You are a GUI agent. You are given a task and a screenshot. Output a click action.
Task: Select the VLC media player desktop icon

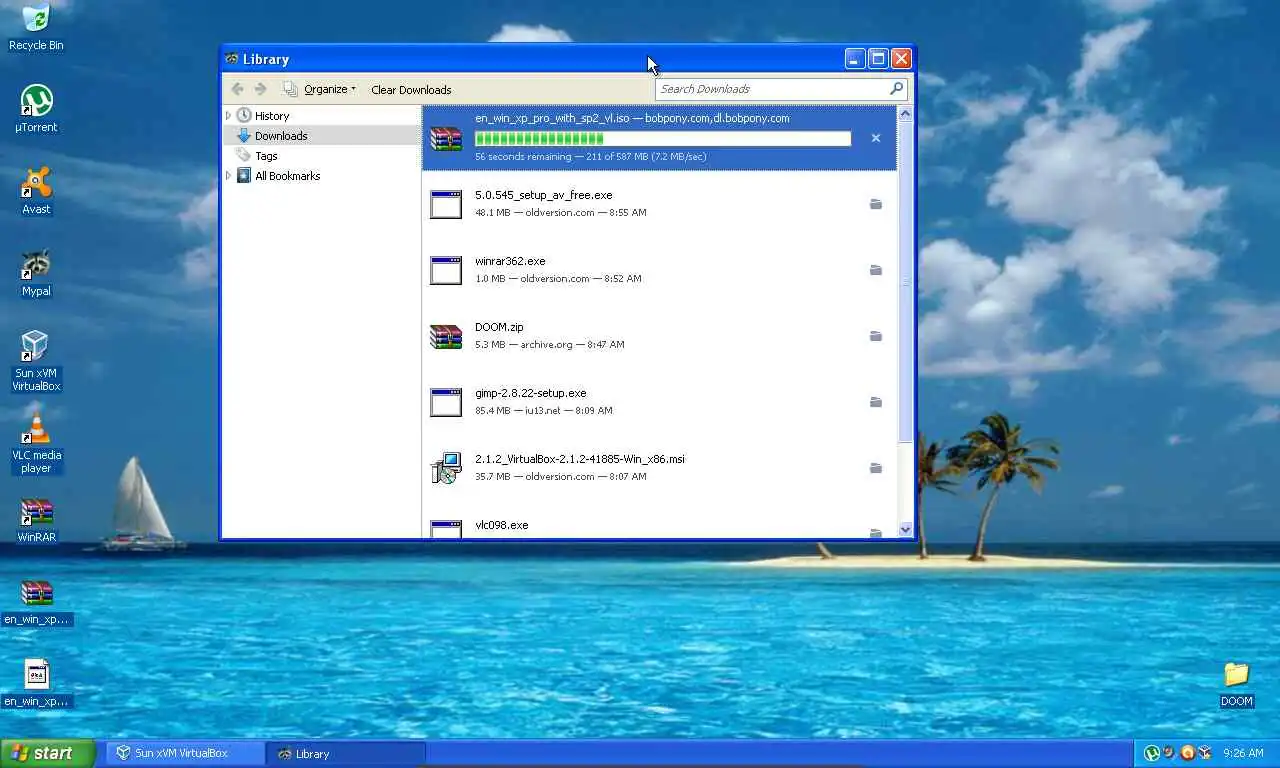coord(36,444)
